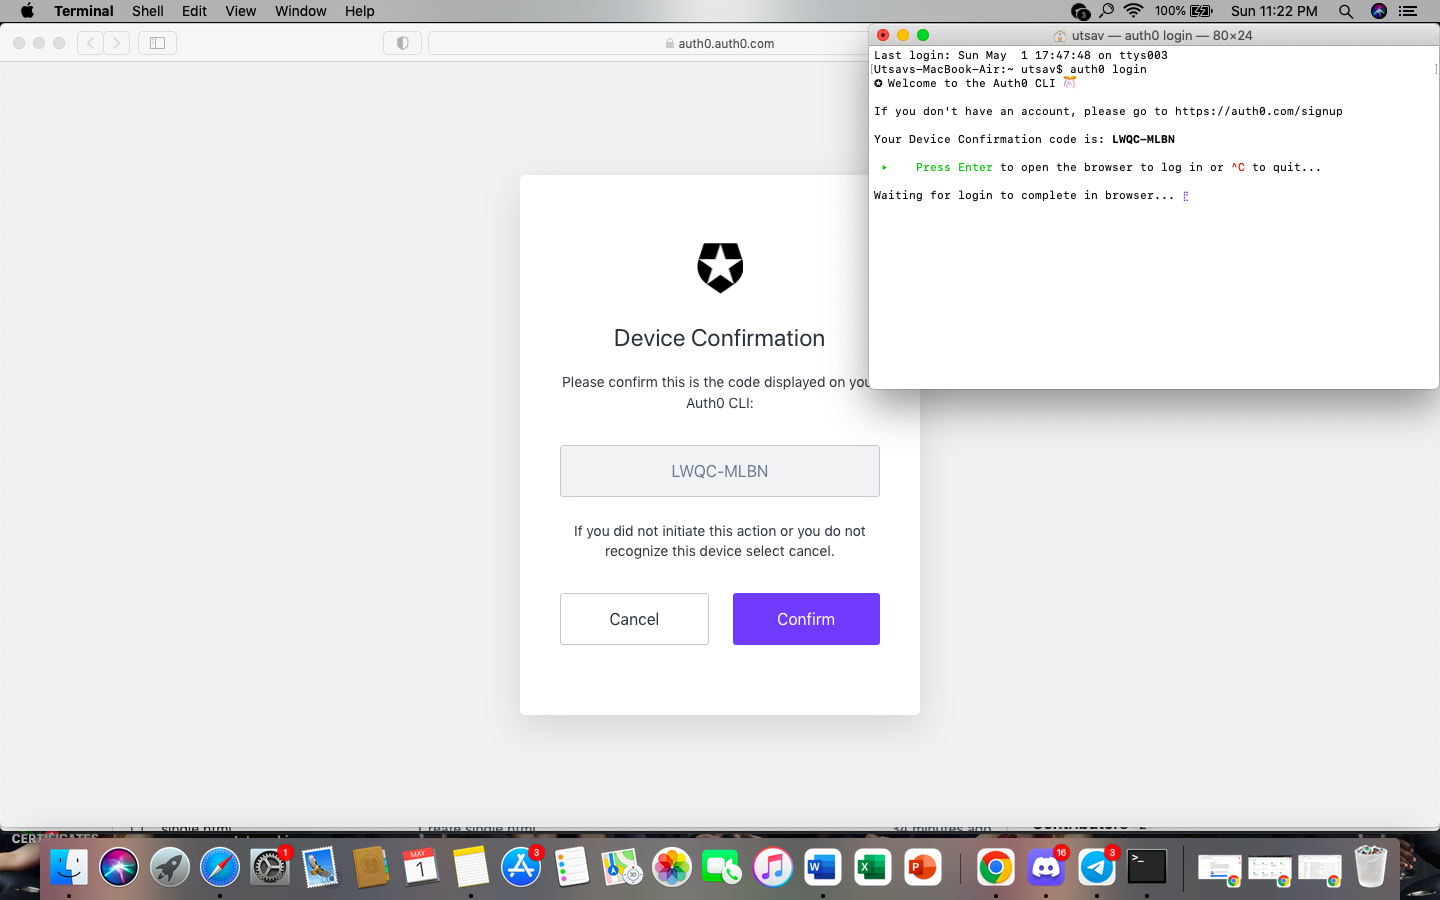
Task: Open Telegram from the Dock
Action: pyautogui.click(x=1096, y=867)
